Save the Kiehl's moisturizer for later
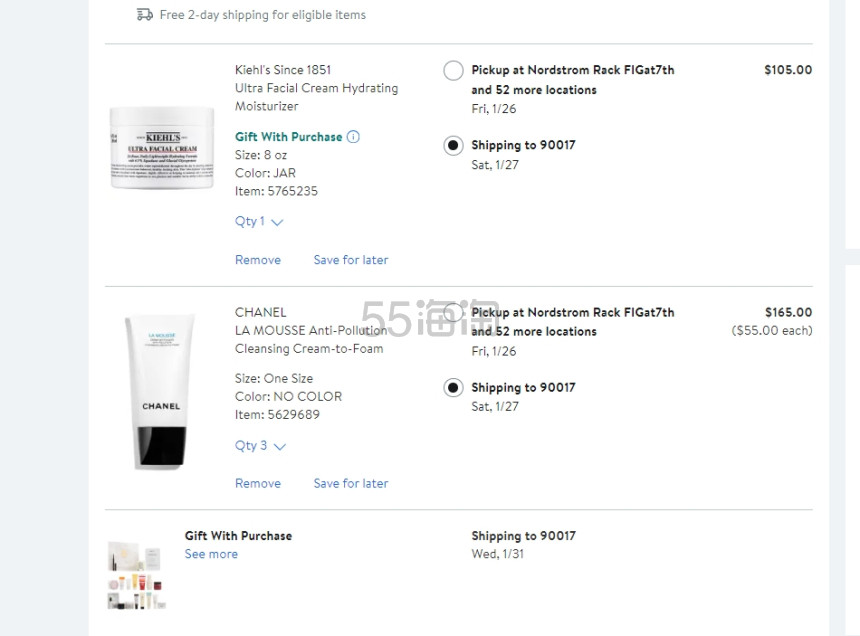 (x=350, y=259)
